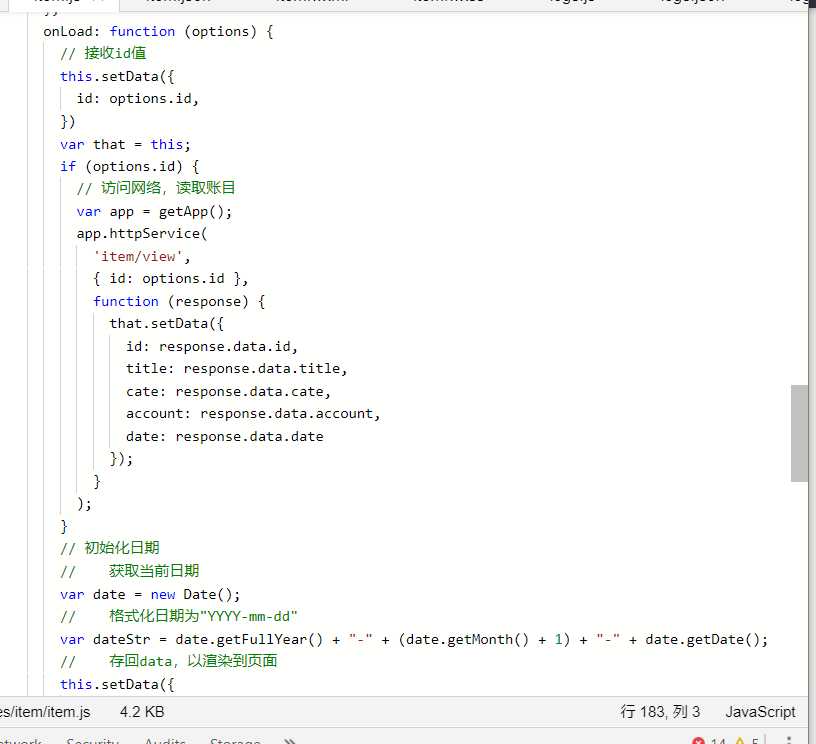Viewport: 816px width, 744px height.
Task: Click the item.js file path in status bar
Action: coord(45,712)
